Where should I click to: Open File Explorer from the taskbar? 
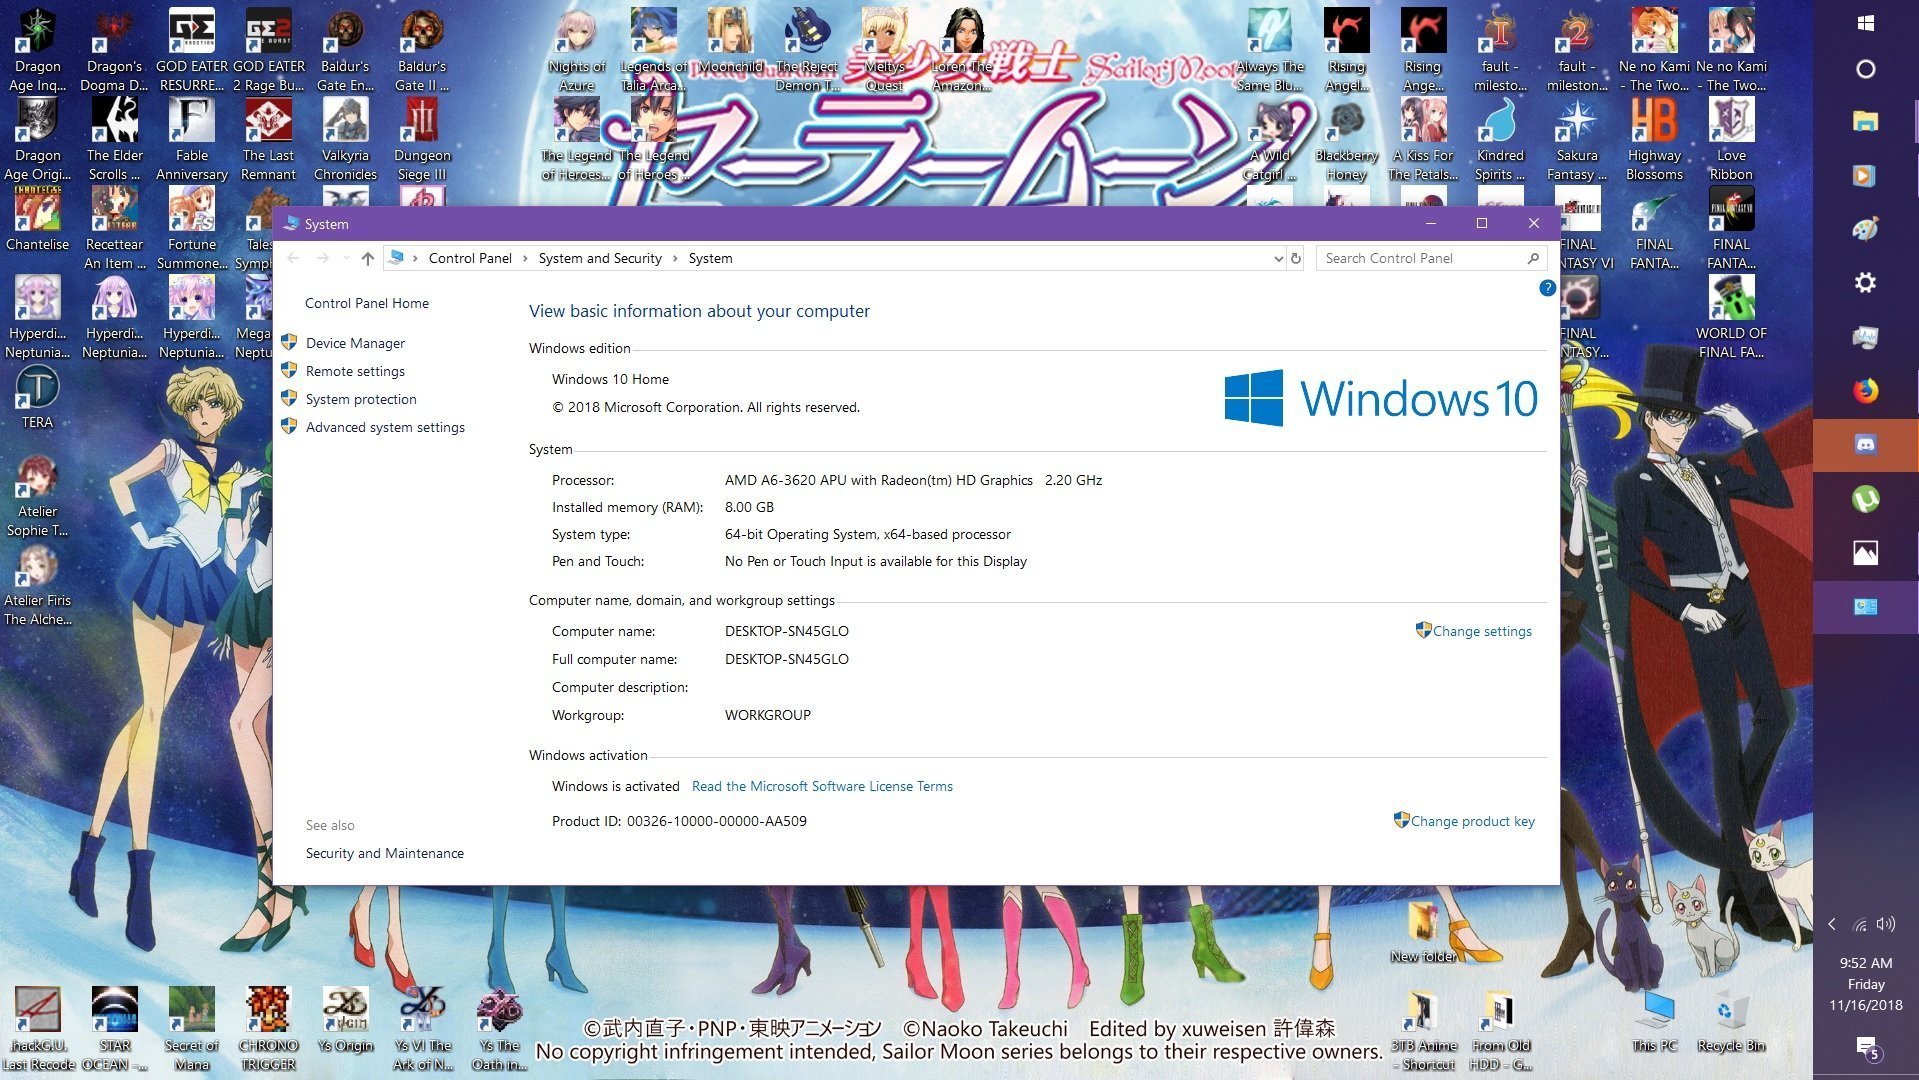coord(1865,122)
